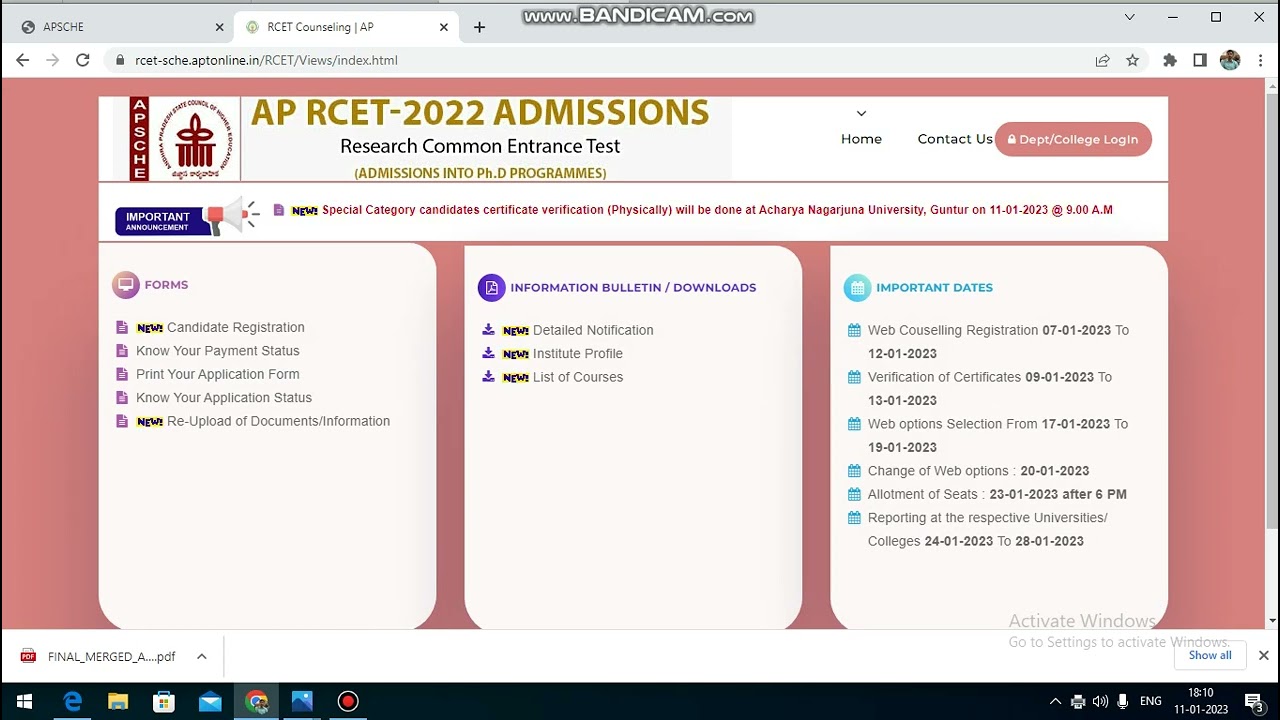Expand the chevron above the Home menu
Viewport: 1280px width, 720px height.
pyautogui.click(x=861, y=113)
